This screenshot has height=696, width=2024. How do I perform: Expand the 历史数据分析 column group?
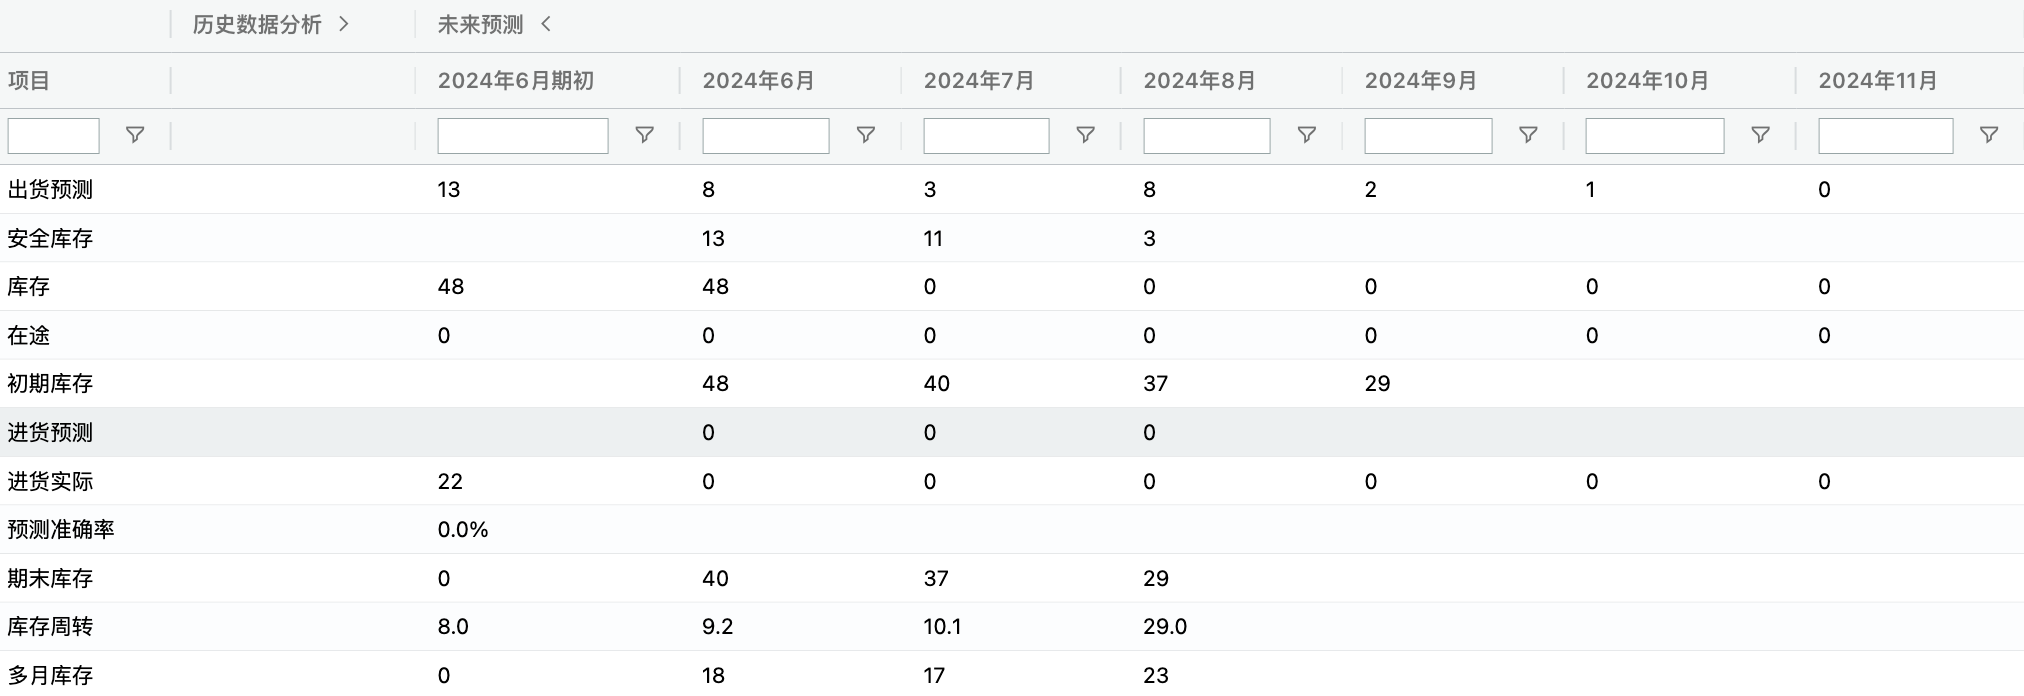coord(344,24)
